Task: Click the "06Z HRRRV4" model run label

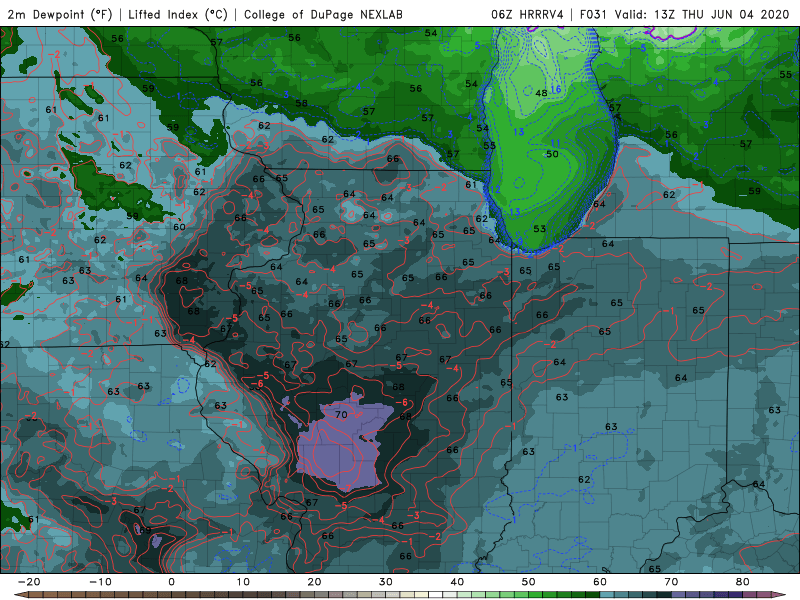Action: pos(527,14)
